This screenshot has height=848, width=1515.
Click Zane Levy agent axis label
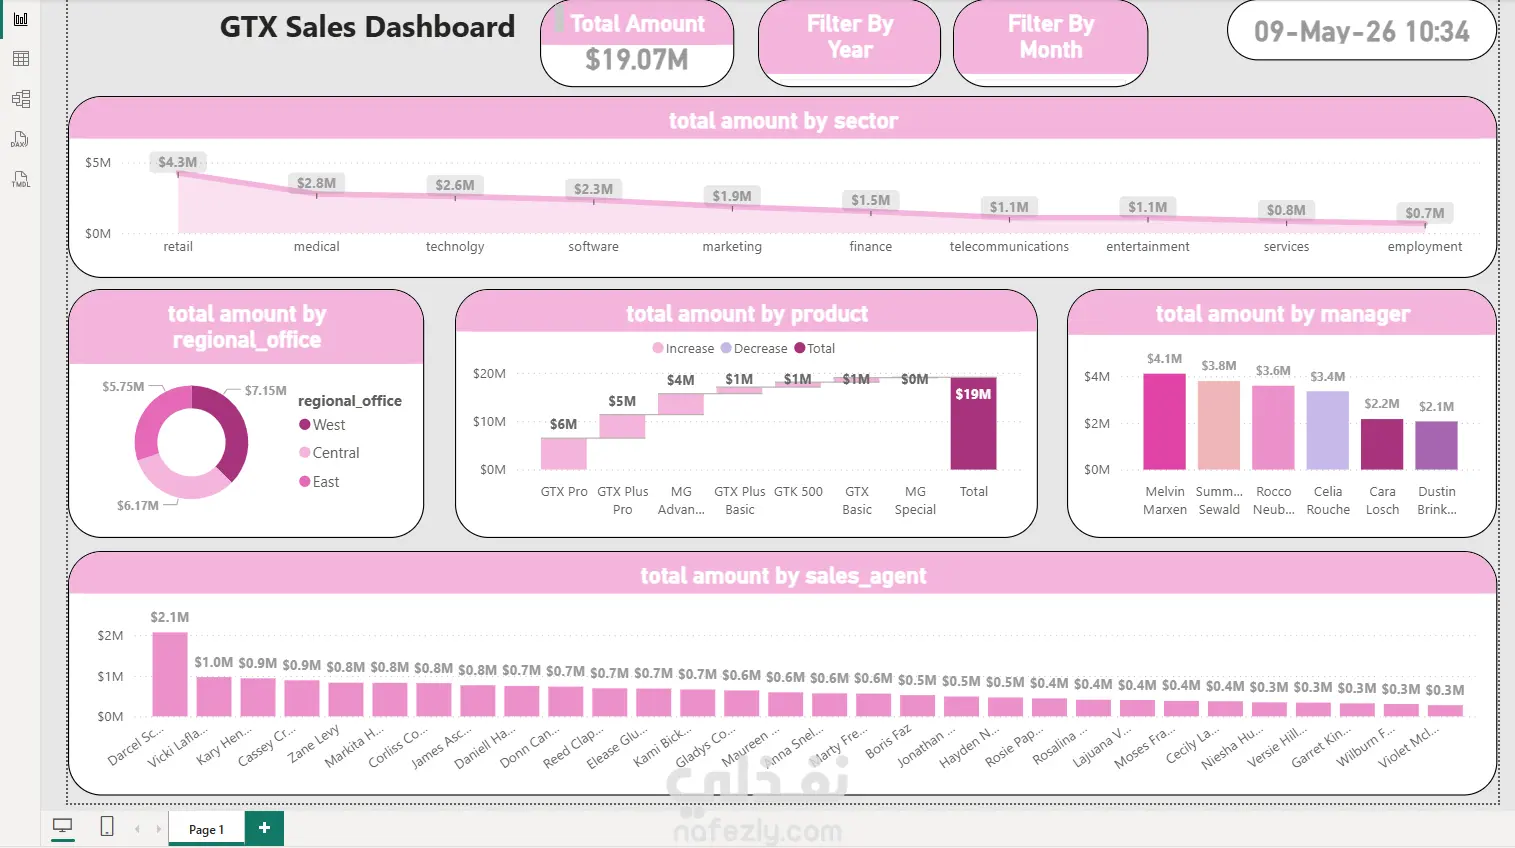coord(314,744)
